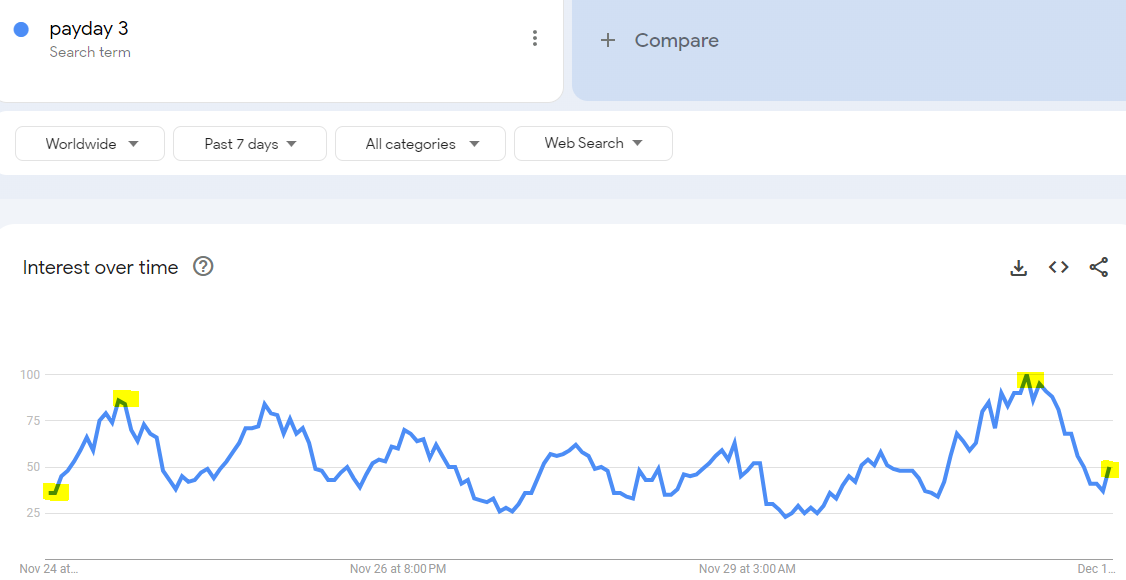Open the Web Search type dropdown
The width and height of the screenshot is (1126, 580).
coord(593,144)
